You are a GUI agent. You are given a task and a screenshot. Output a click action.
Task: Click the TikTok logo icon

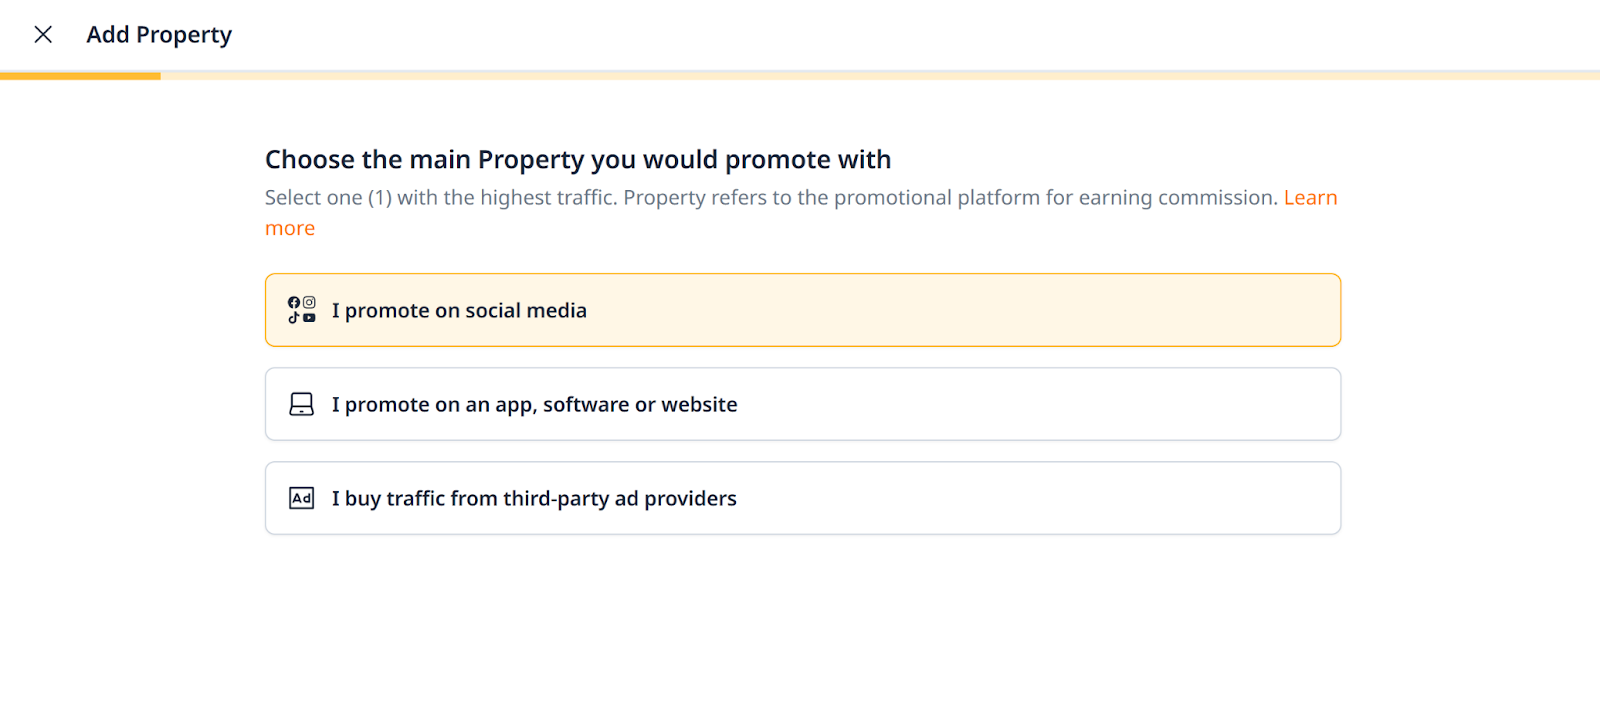294,318
